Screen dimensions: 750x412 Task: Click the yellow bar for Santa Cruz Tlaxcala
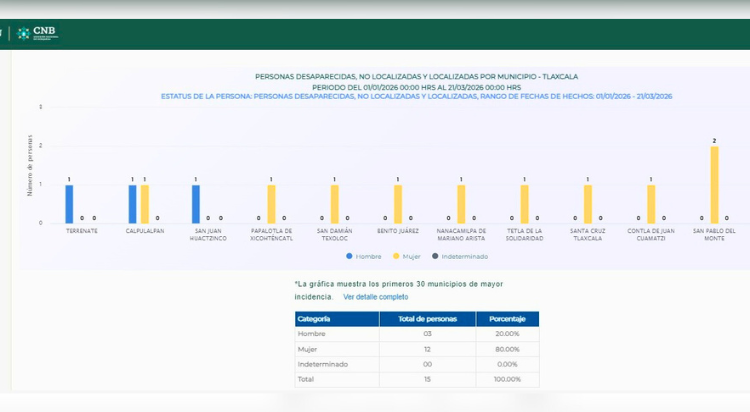588,204
